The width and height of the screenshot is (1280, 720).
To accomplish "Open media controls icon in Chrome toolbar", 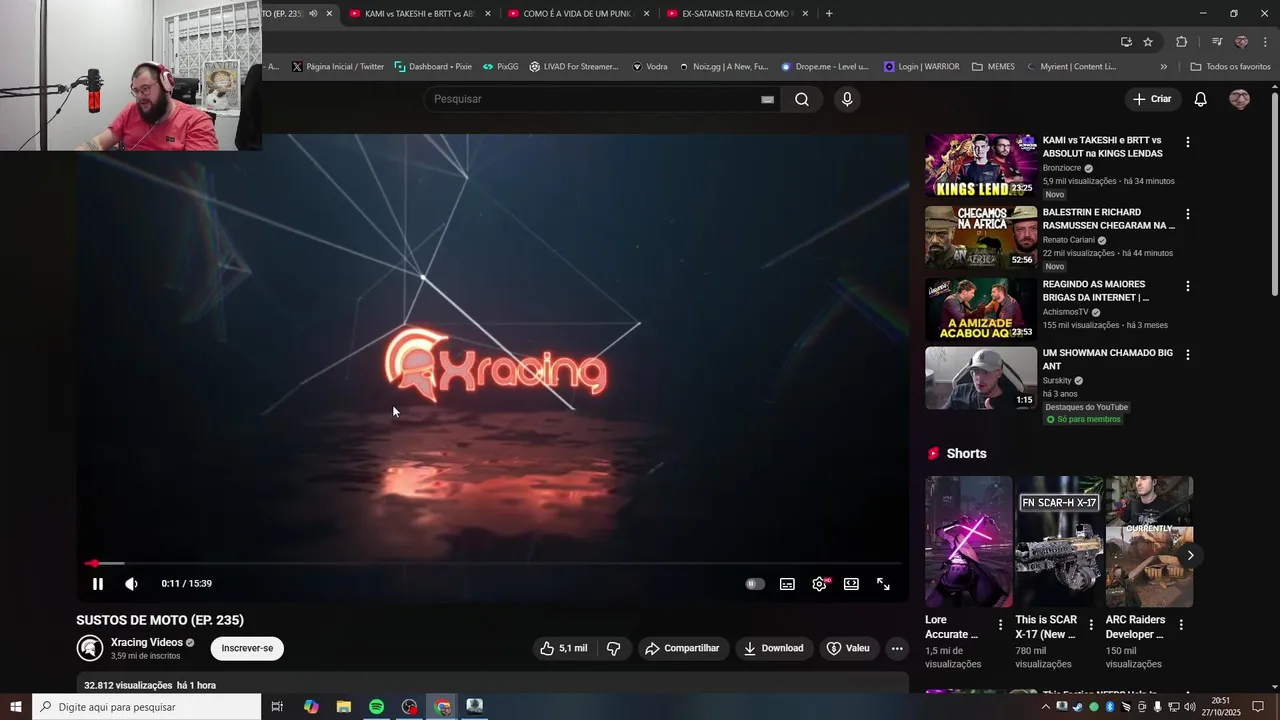I will pyautogui.click(x=1217, y=42).
